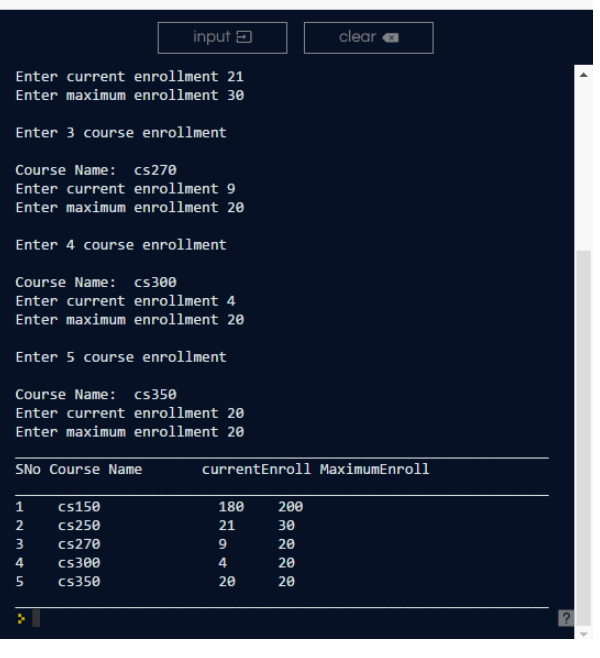Click the SNo Course Name header text
Screen dimensions: 600x658
coord(79,469)
